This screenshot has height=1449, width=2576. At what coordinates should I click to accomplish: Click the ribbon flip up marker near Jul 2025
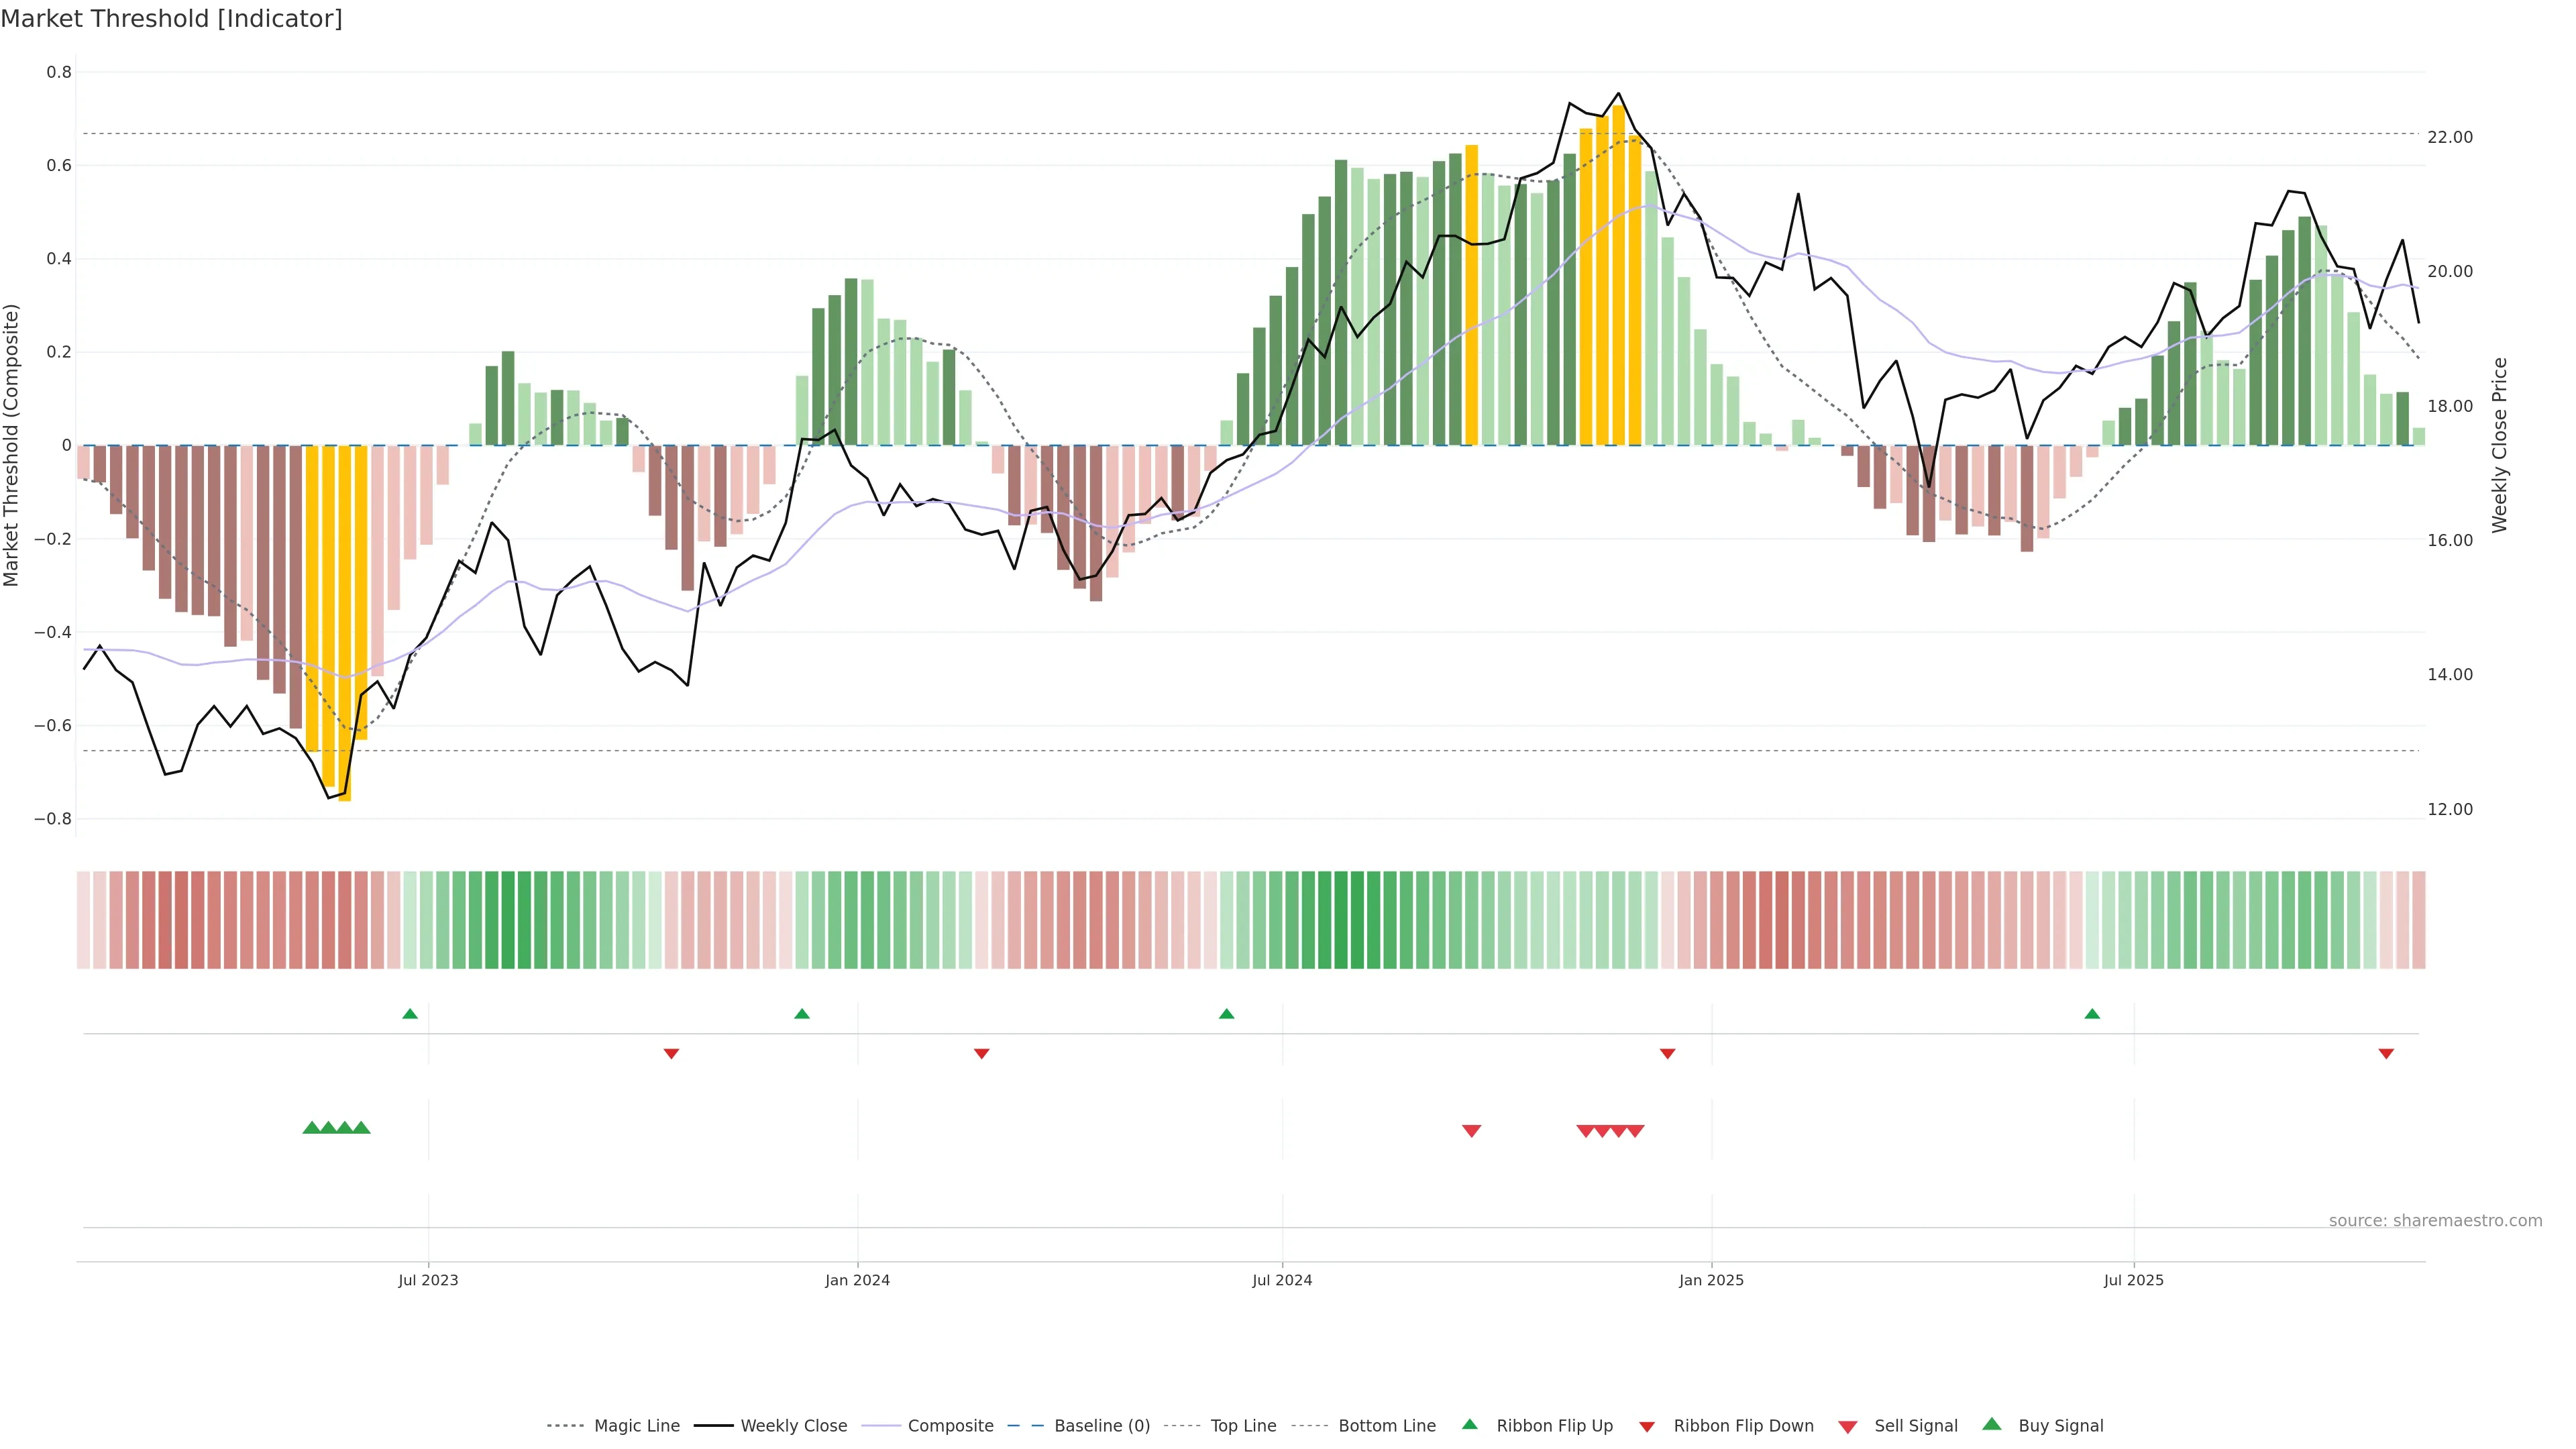(2092, 1014)
